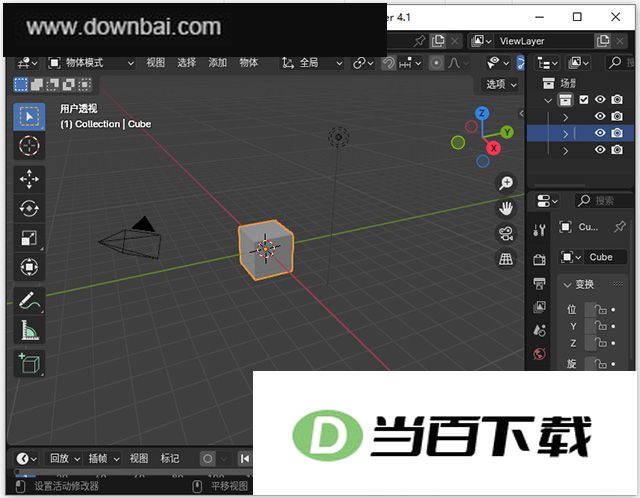This screenshot has width=640, height=498.
Task: Click the red X axis on navigation gizmo
Action: click(493, 148)
